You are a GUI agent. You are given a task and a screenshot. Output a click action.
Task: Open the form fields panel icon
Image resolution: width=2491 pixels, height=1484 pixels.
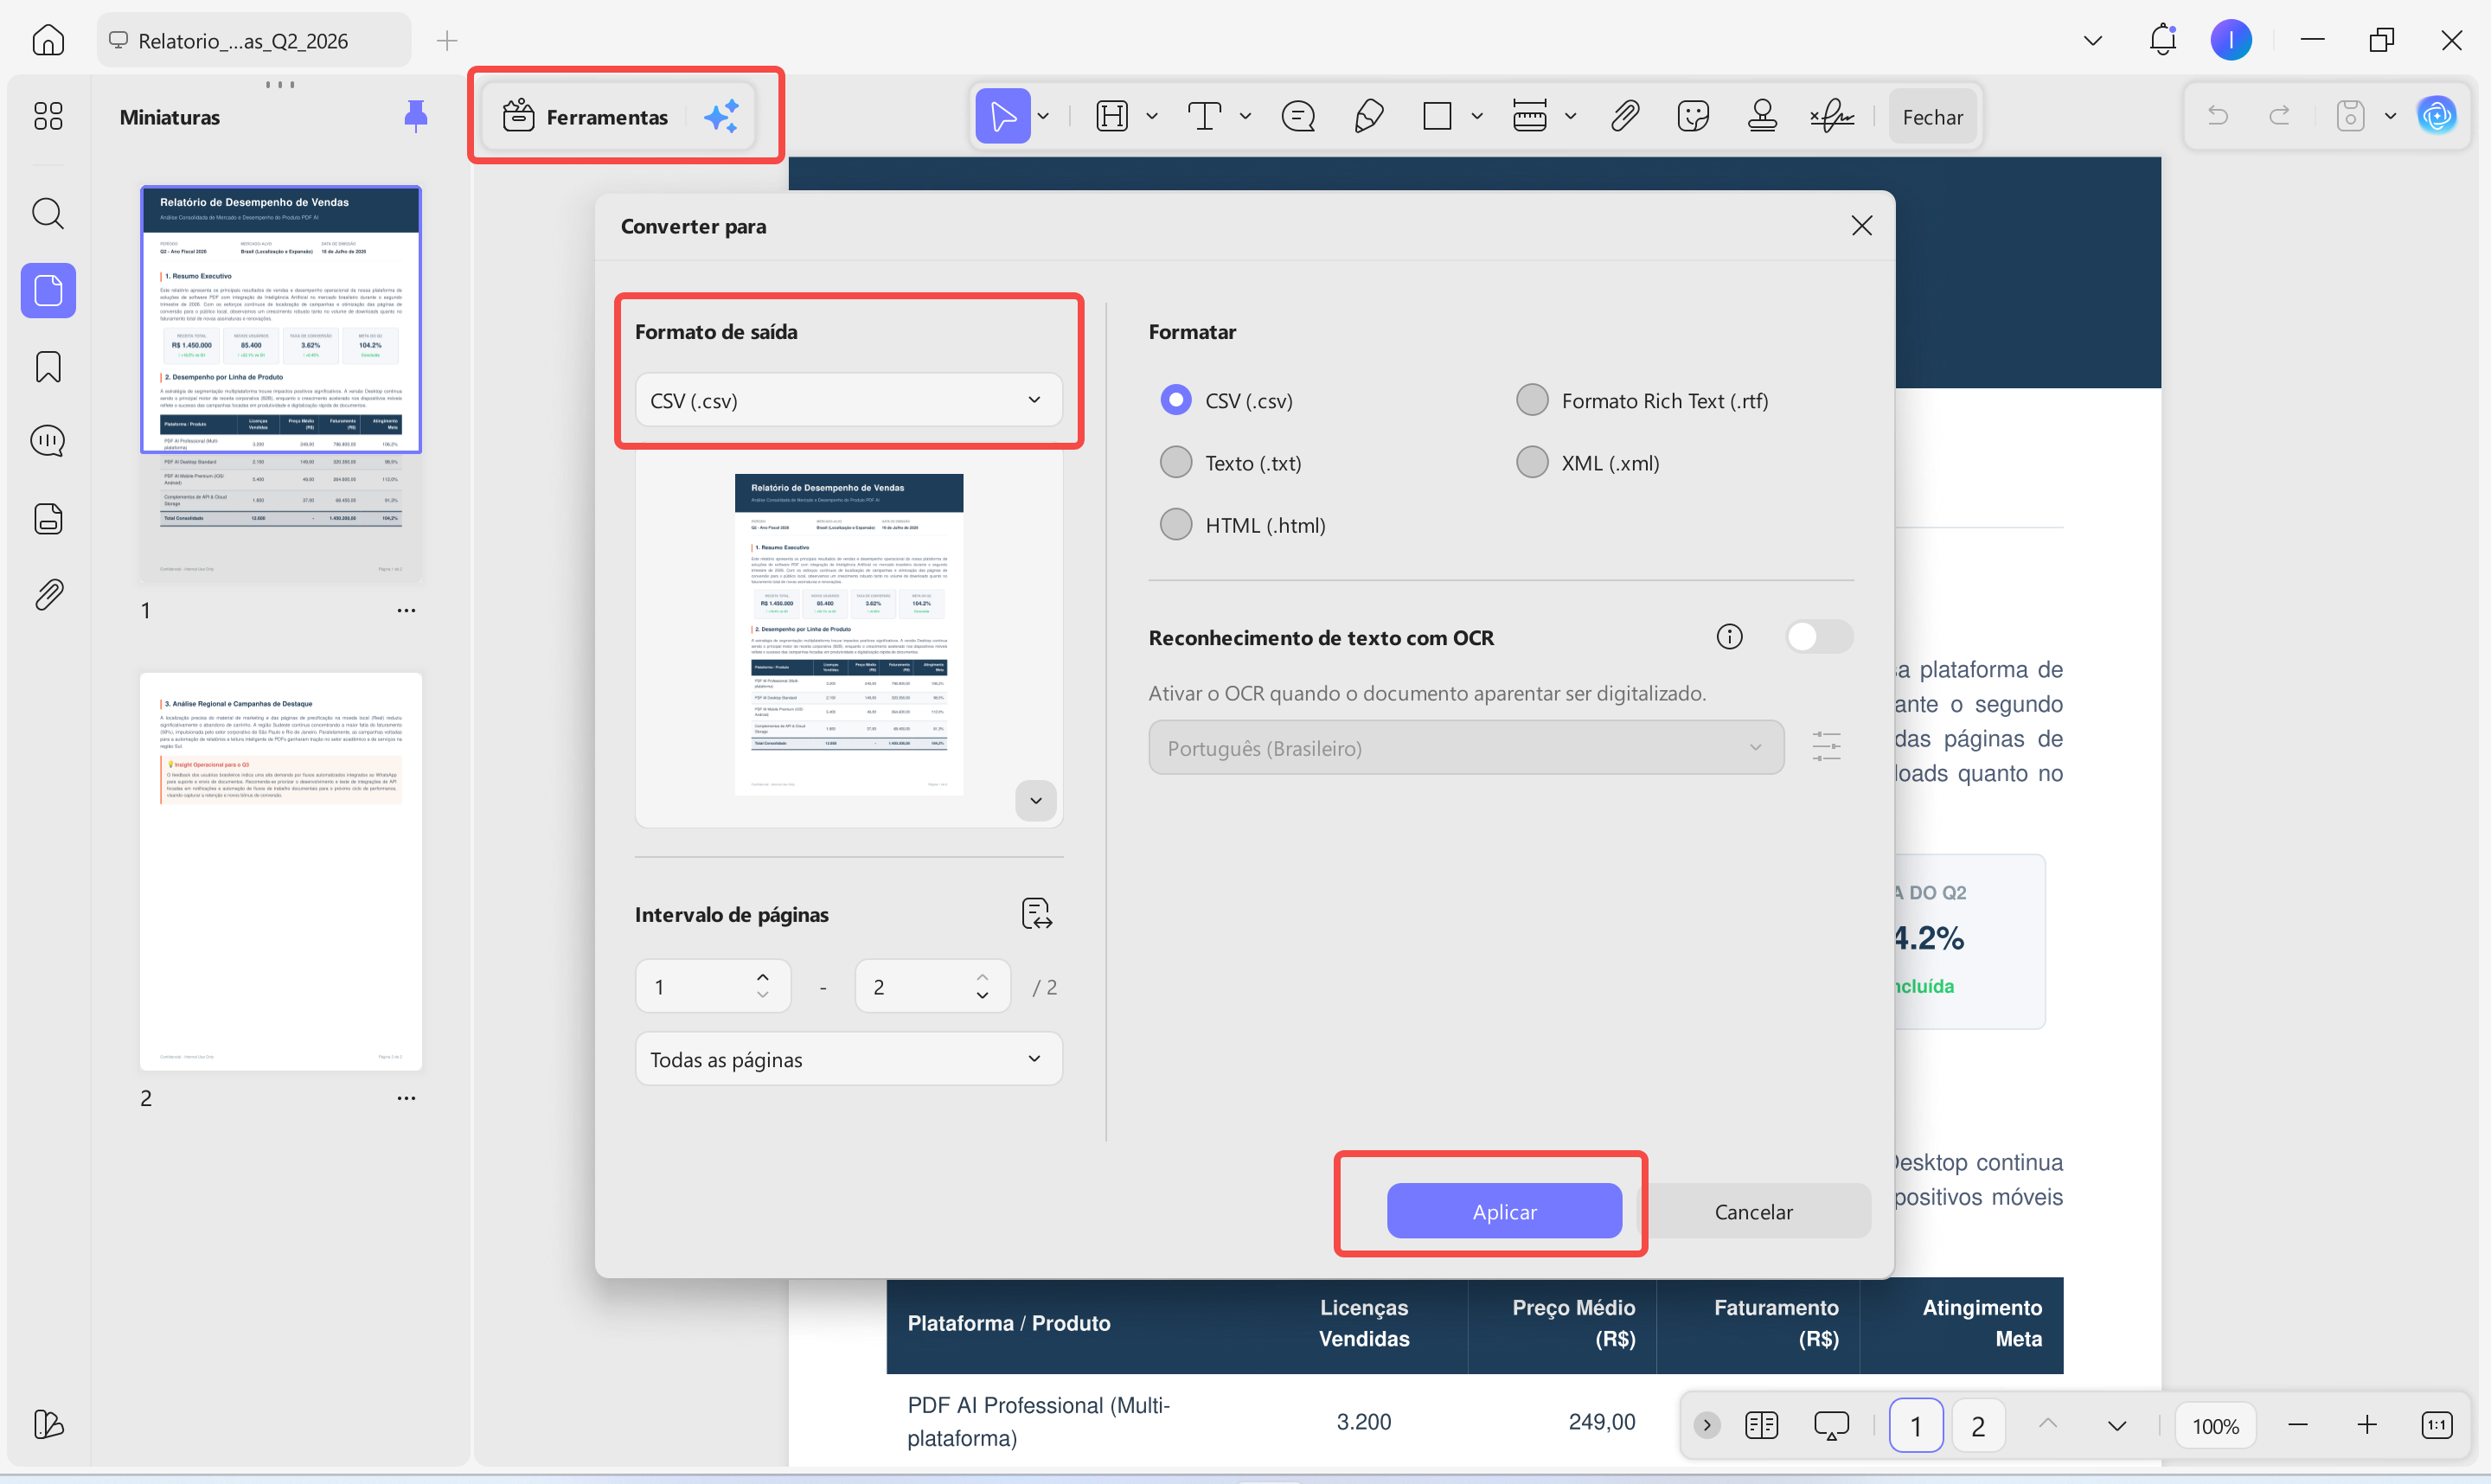click(48, 519)
